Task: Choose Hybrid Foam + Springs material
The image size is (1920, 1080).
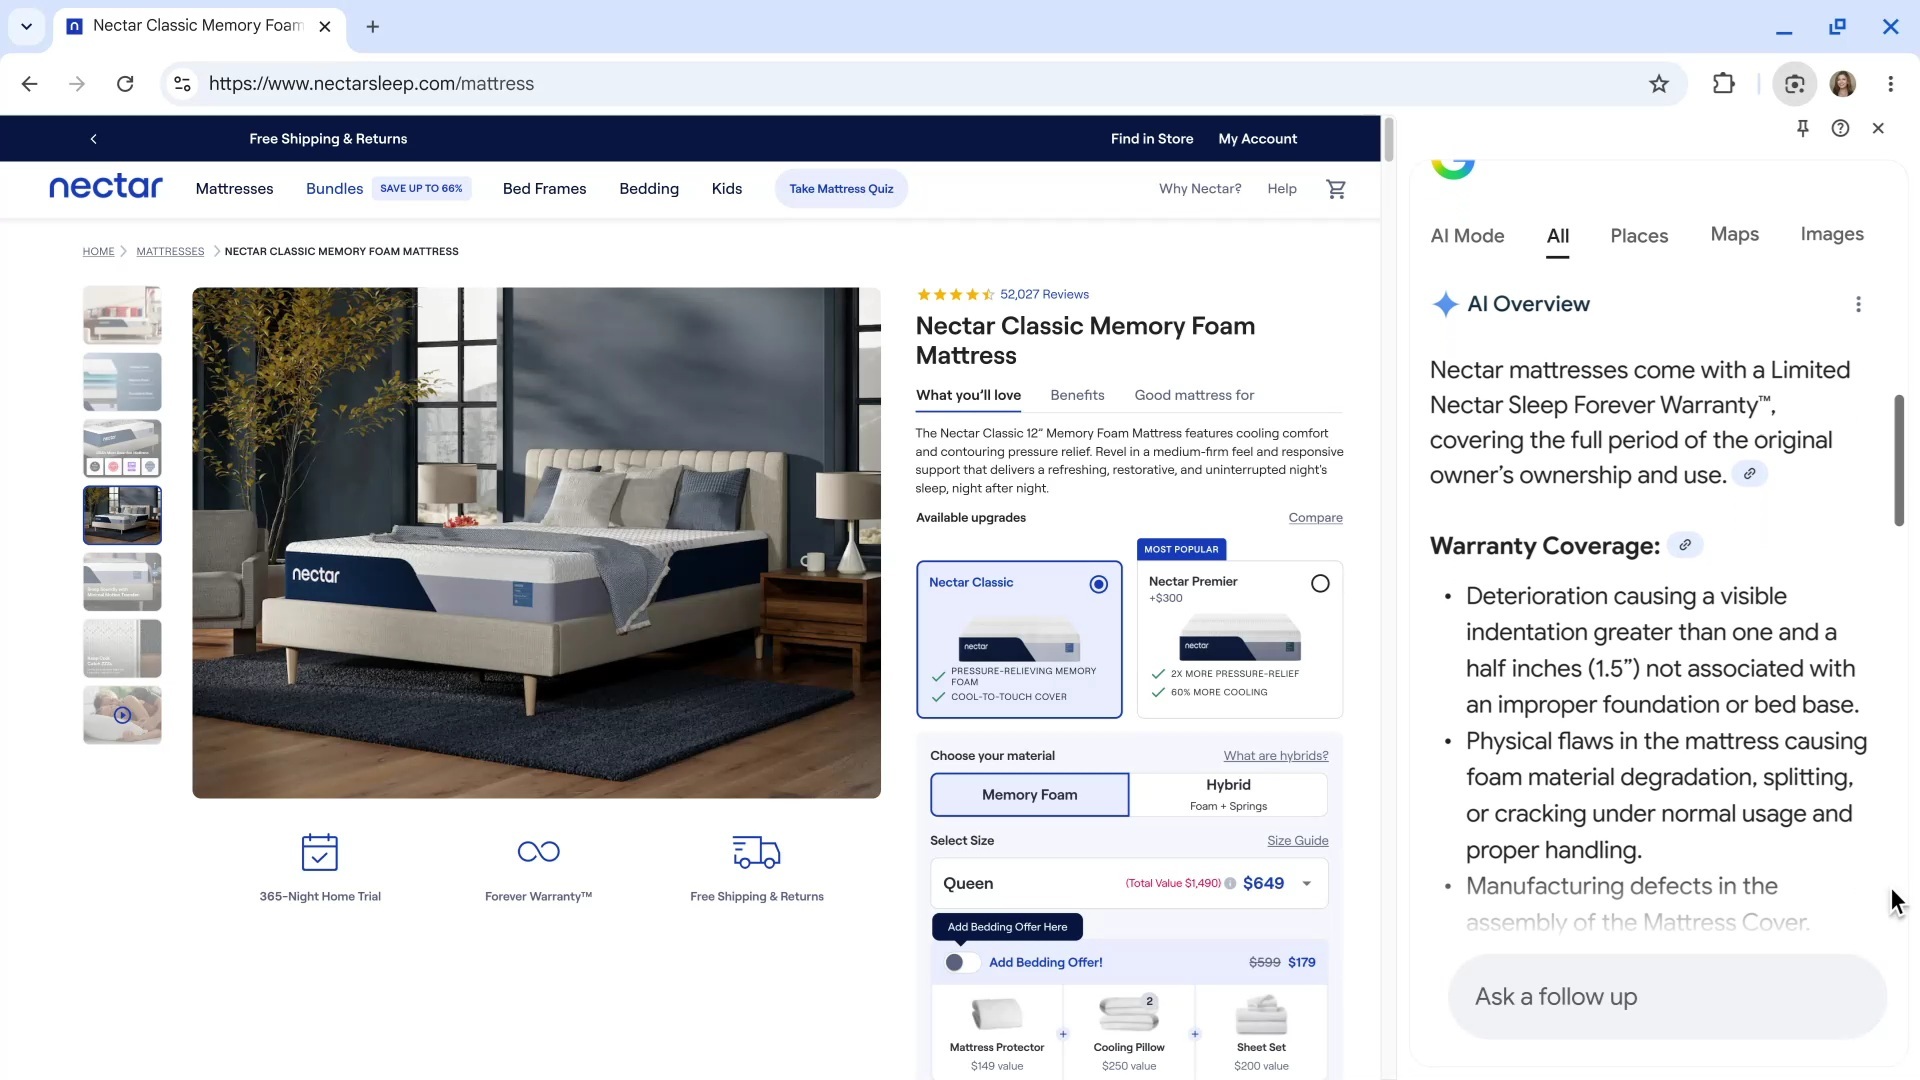Action: [x=1228, y=795]
